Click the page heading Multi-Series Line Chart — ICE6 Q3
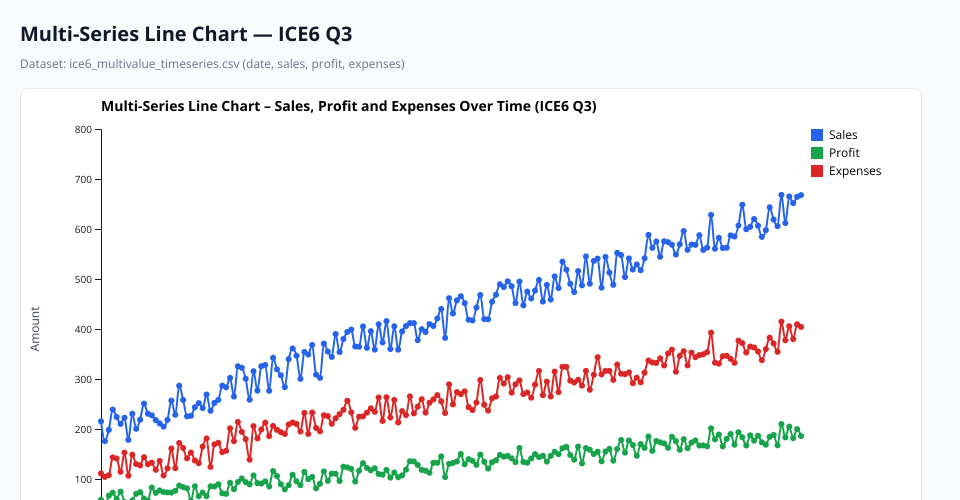The image size is (960, 500). [186, 35]
